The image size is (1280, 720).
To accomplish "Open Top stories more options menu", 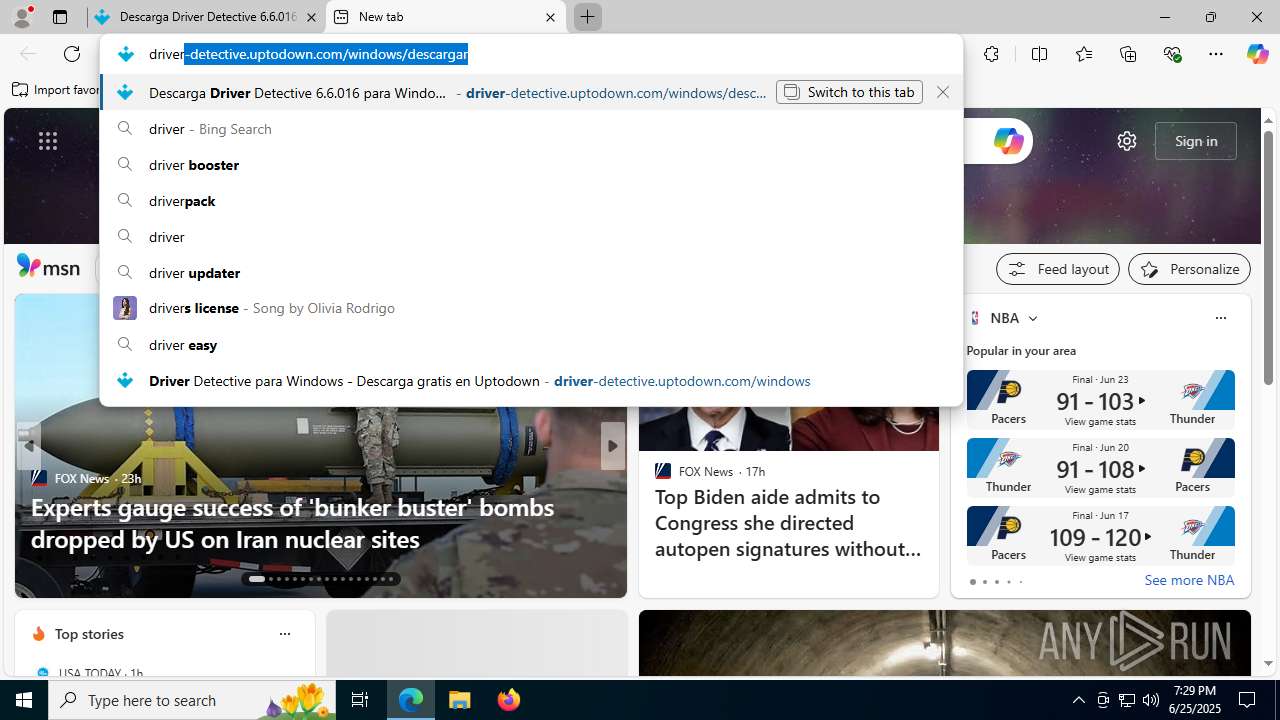I will point(284,634).
